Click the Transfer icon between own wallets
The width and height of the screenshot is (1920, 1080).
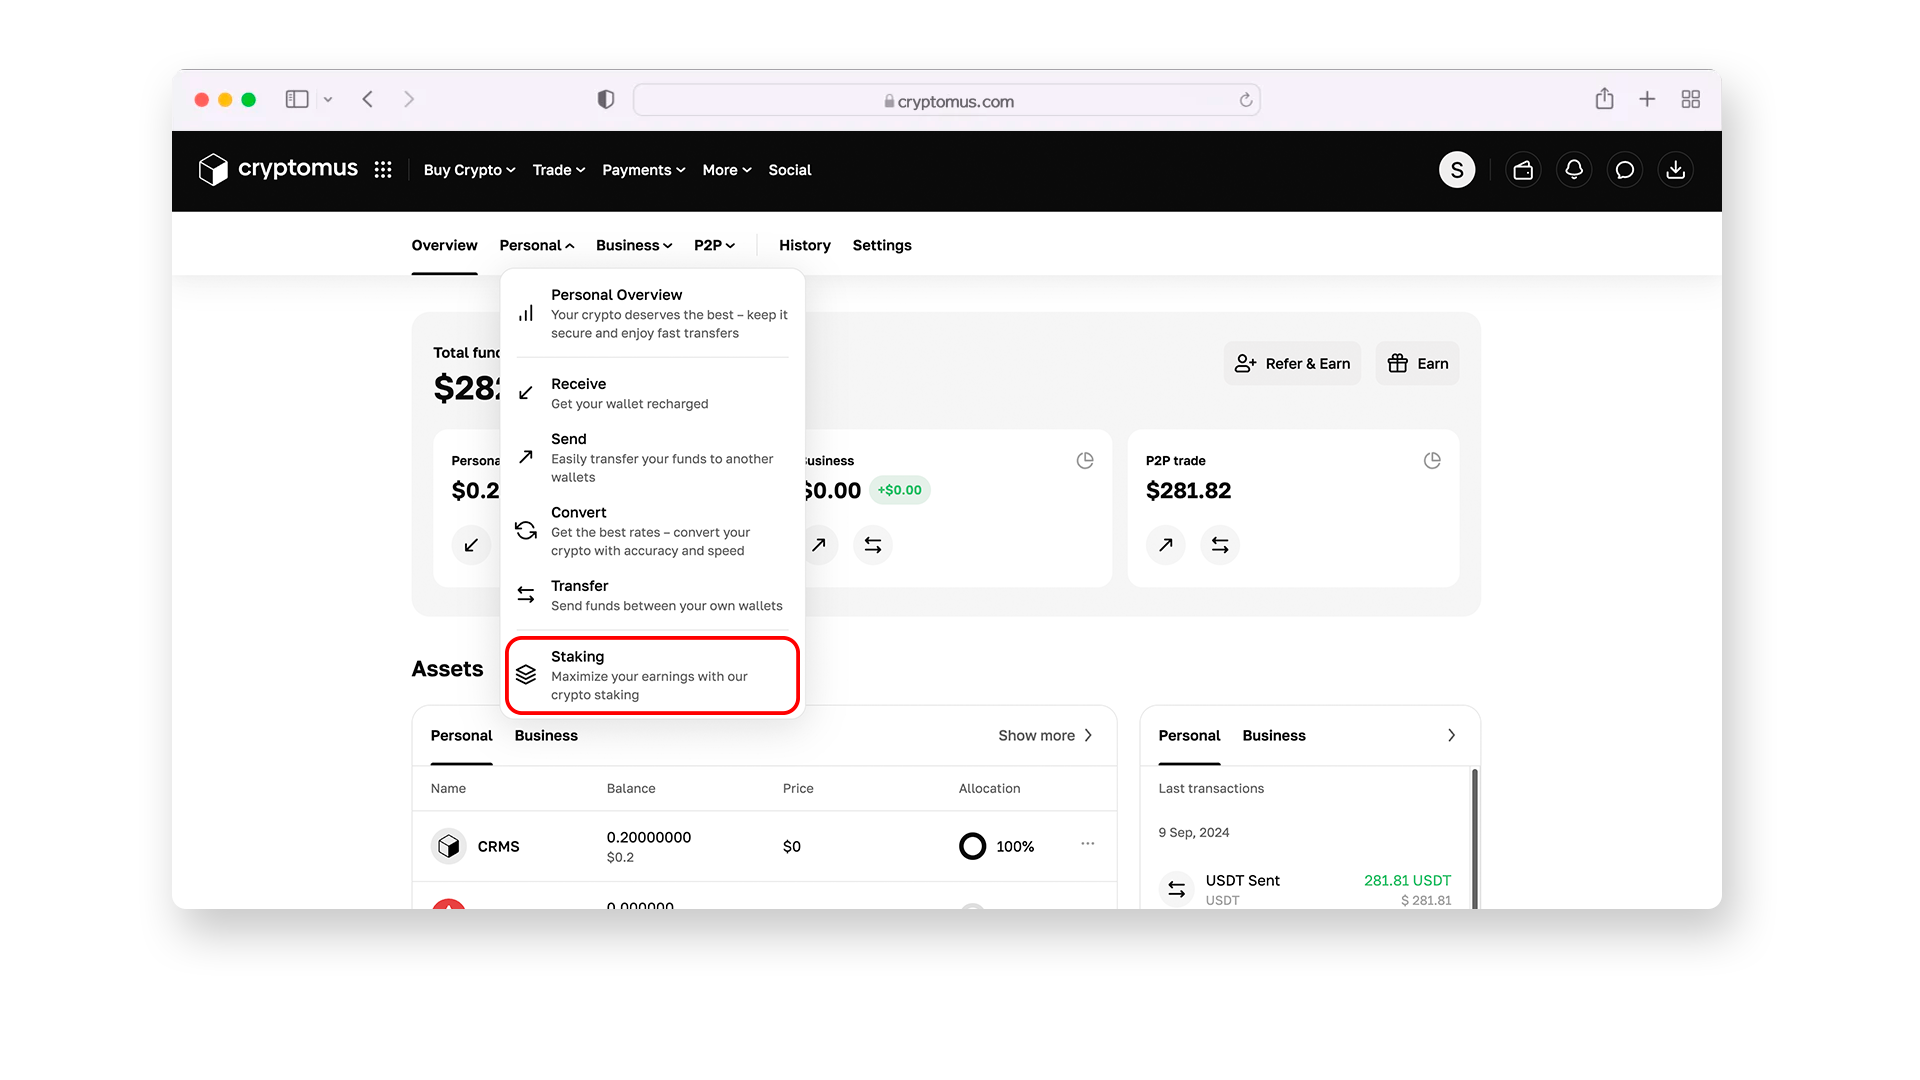click(526, 593)
